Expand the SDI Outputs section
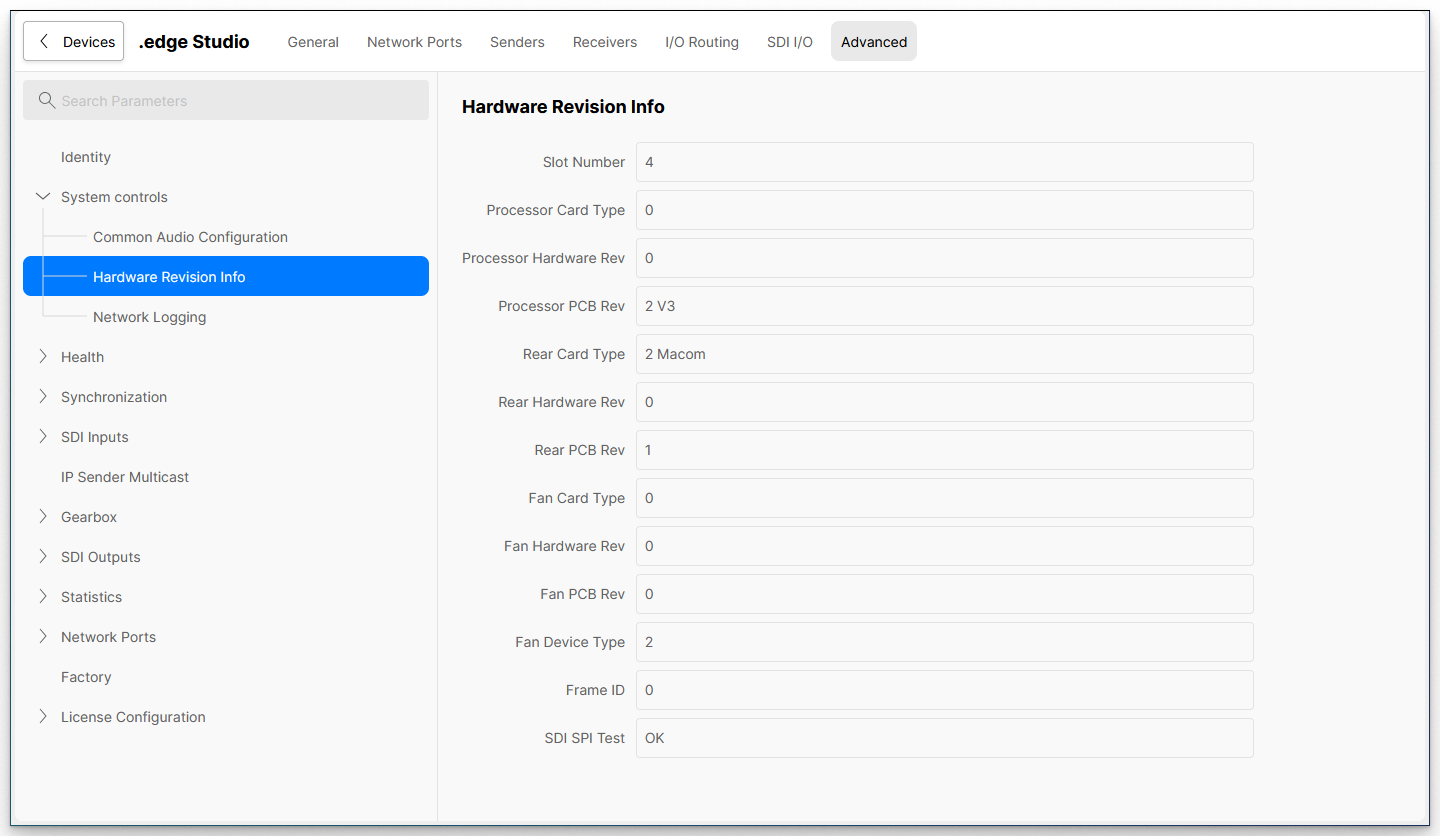The height and width of the screenshot is (836, 1440). 43,557
